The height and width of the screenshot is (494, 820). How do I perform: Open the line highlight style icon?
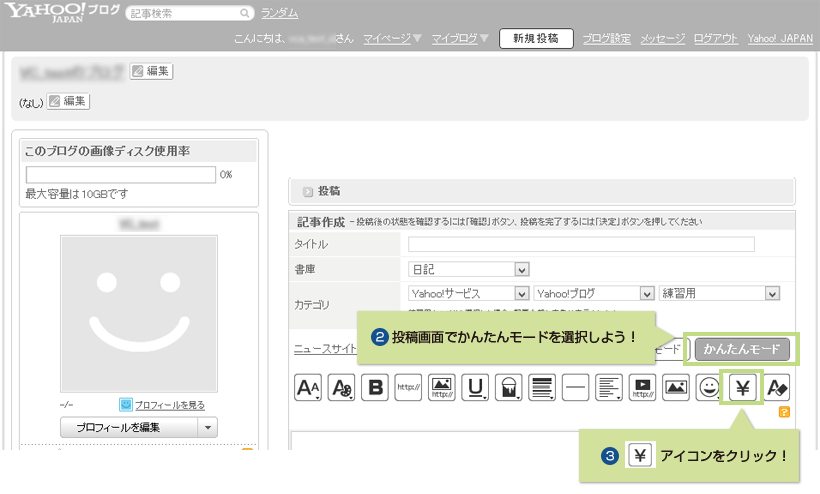click(542, 387)
